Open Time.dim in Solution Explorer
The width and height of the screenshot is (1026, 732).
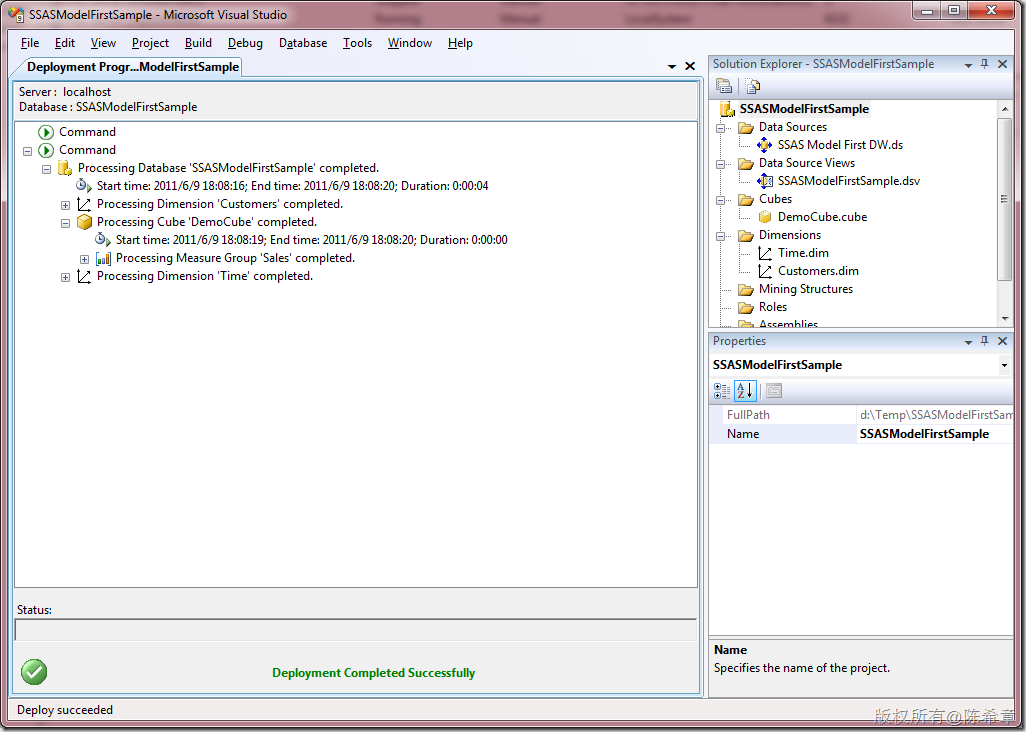804,253
